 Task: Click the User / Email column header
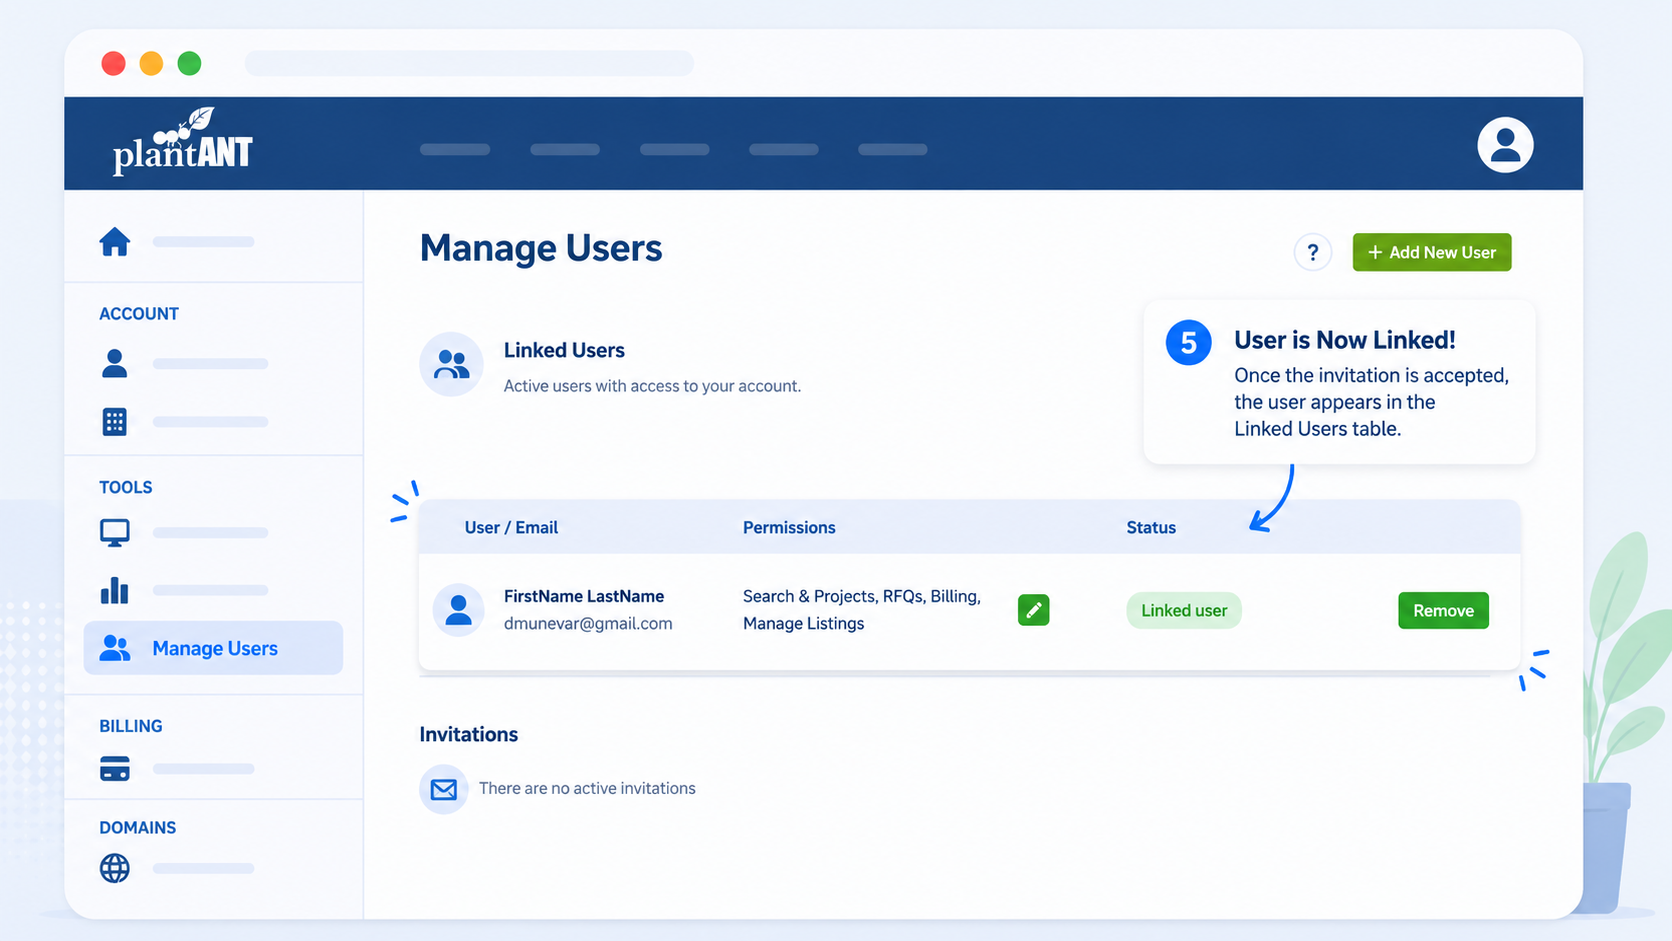pyautogui.click(x=511, y=527)
